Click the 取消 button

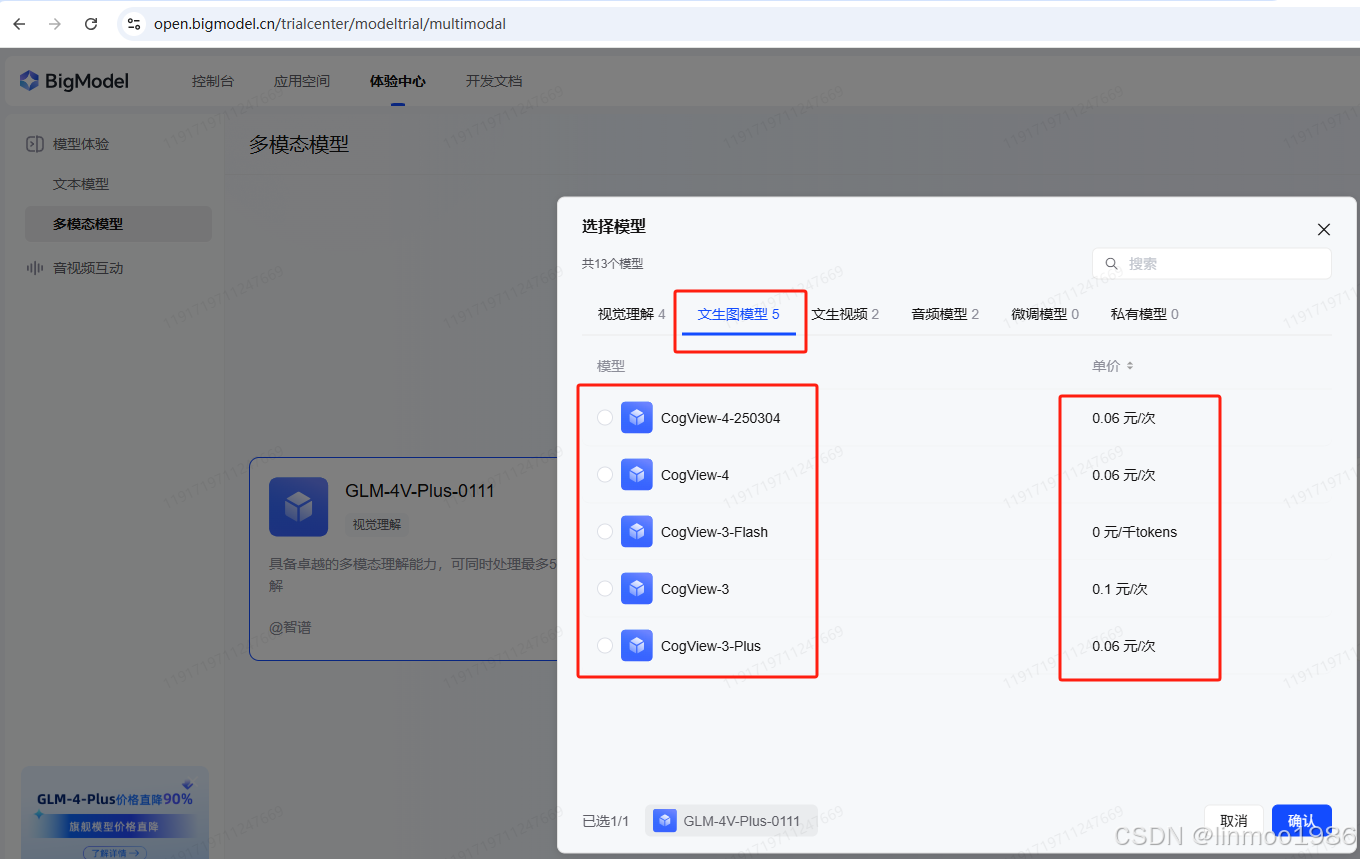pos(1234,821)
